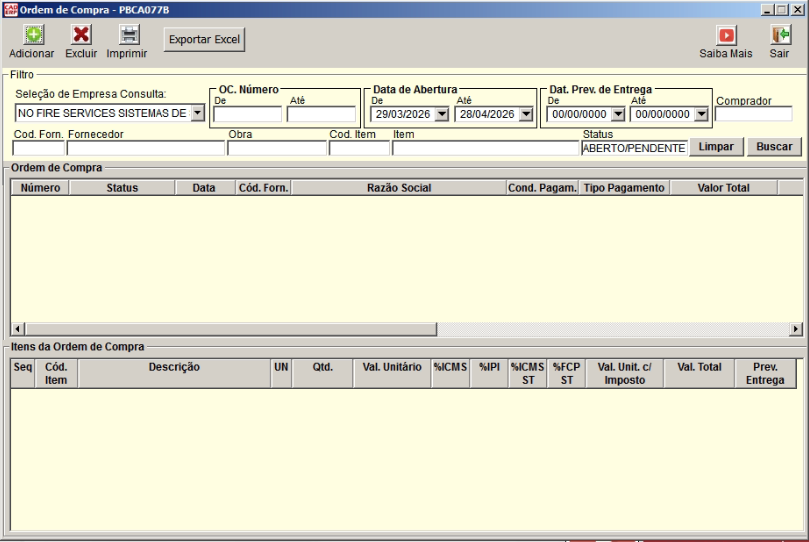Screen dimensions: 809x542
Task: Click the Excluir red X icon
Action: [x=81, y=35]
